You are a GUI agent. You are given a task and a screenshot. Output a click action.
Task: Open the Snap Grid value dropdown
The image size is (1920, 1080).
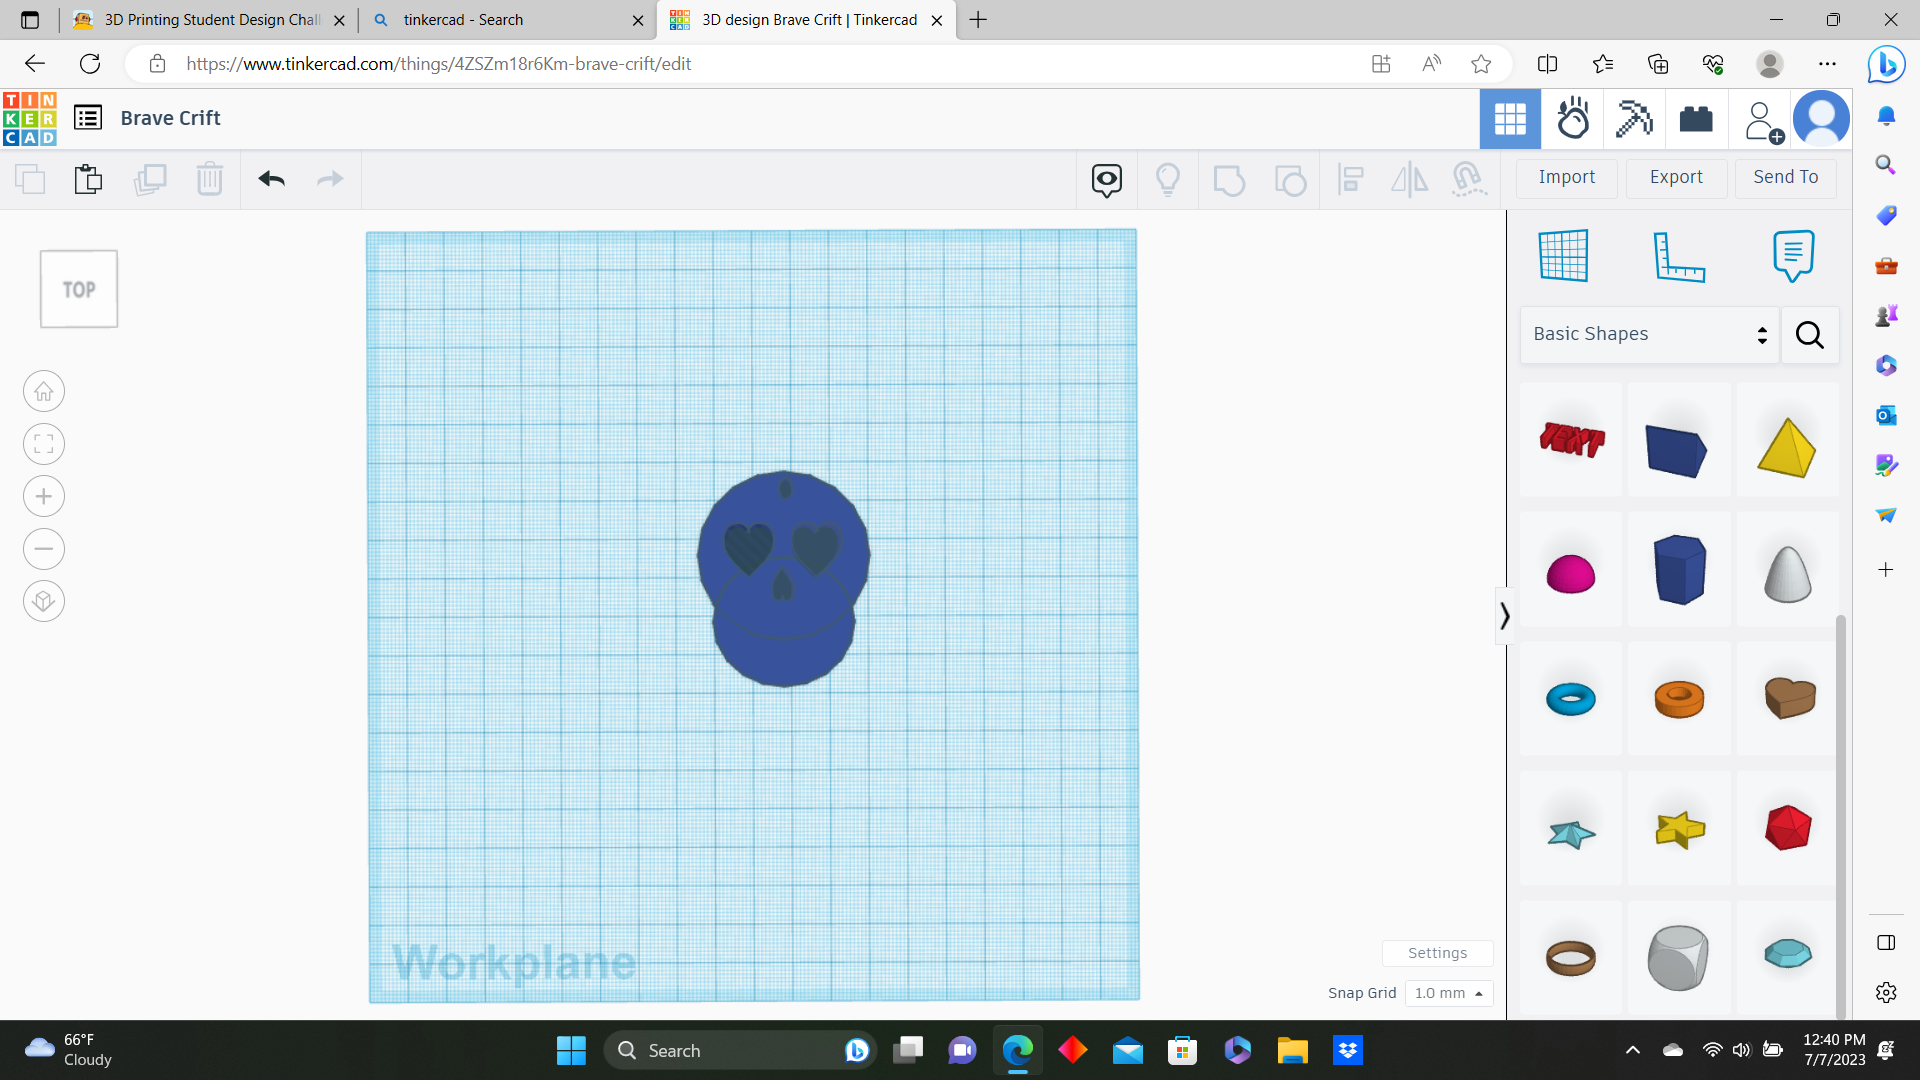click(1448, 993)
